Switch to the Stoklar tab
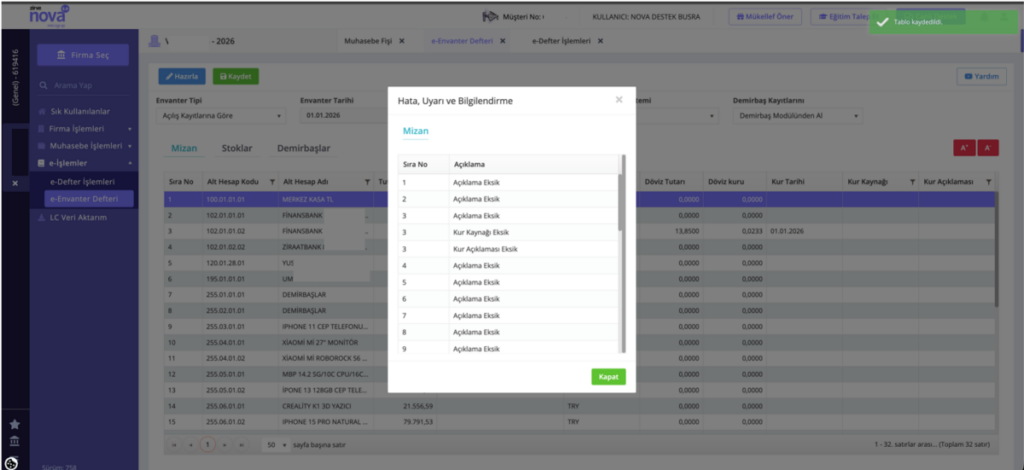 pos(237,148)
